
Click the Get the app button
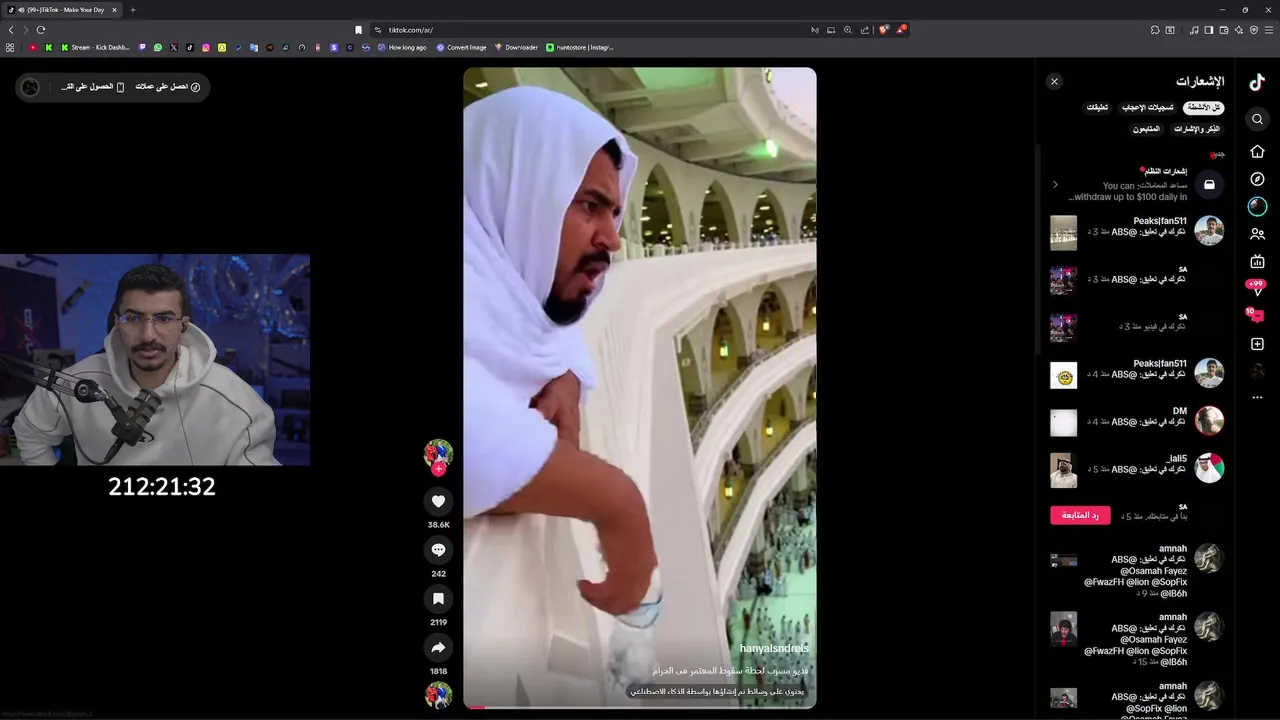[93, 87]
